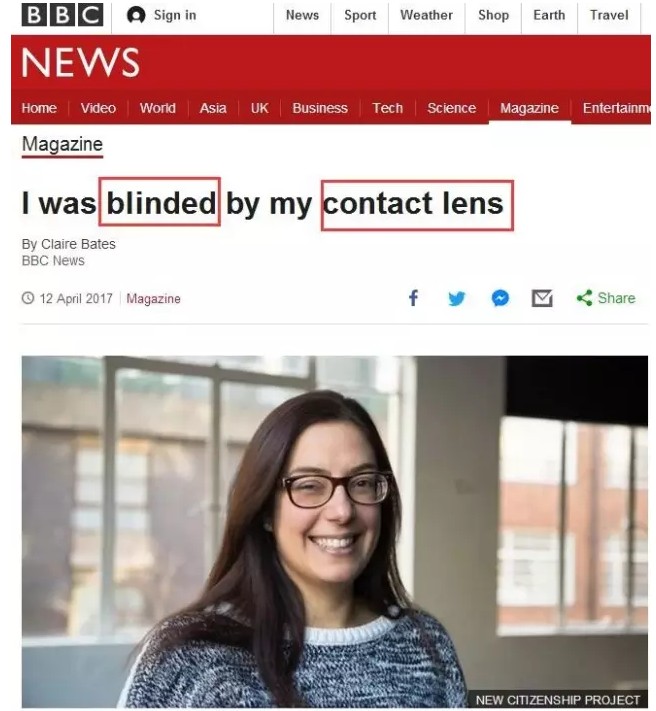Switch to the Tech news tab
Image resolution: width=656 pixels, height=711 pixels.
[x=387, y=108]
